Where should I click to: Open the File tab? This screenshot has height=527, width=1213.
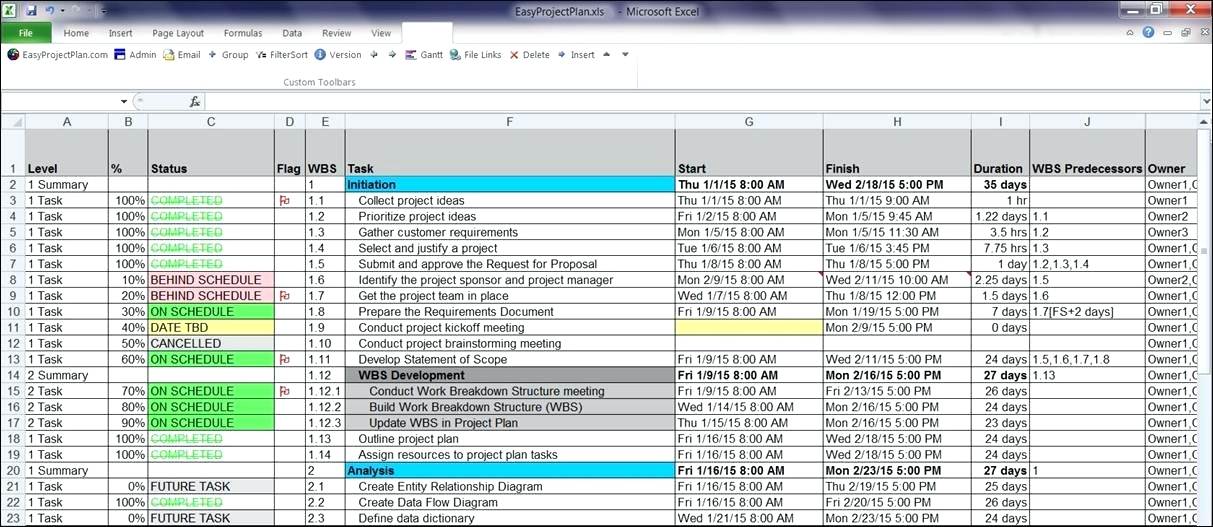pos(25,33)
